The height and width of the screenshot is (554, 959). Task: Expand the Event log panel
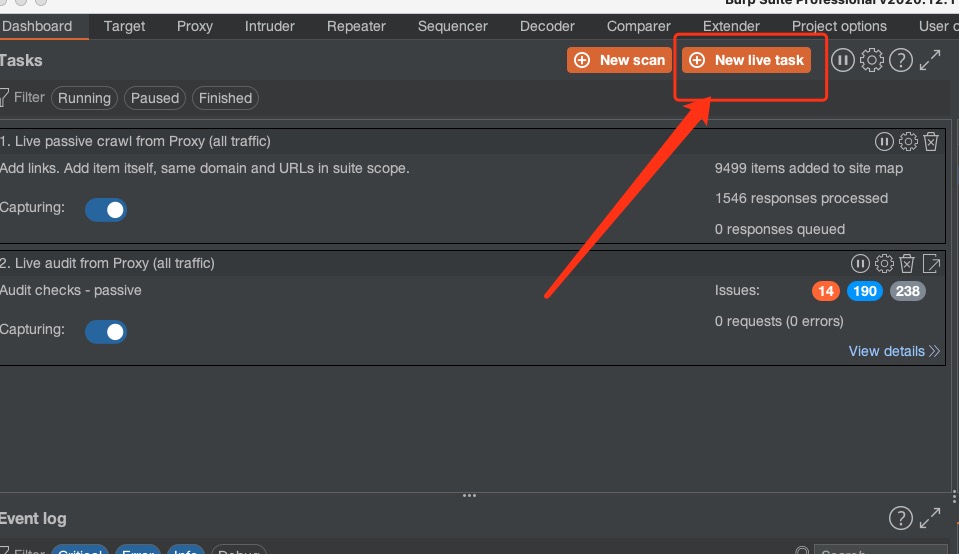pyautogui.click(x=930, y=518)
